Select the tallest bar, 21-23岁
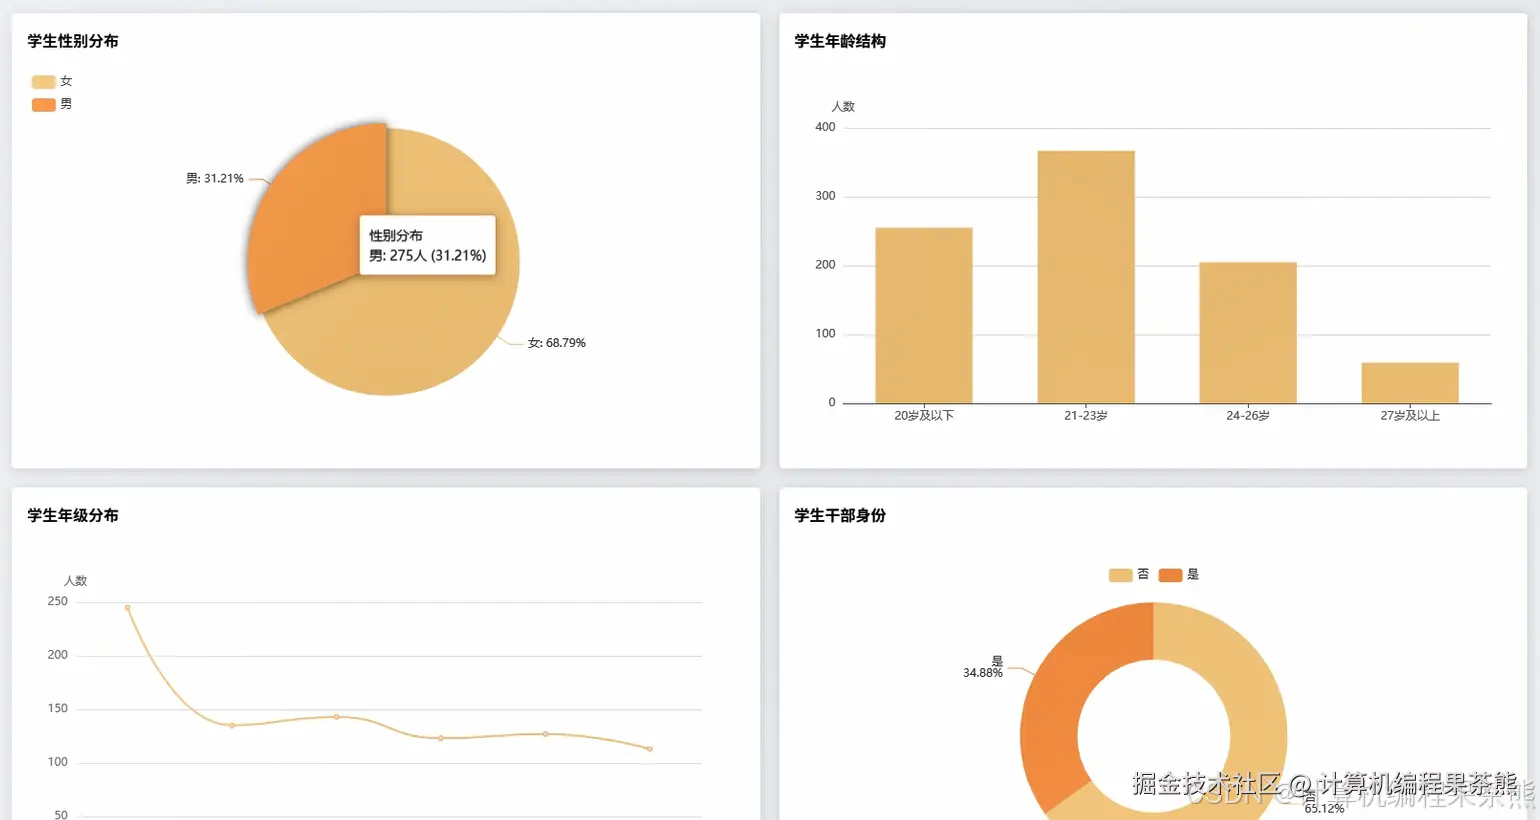Viewport: 1540px width, 820px height. click(x=1086, y=277)
